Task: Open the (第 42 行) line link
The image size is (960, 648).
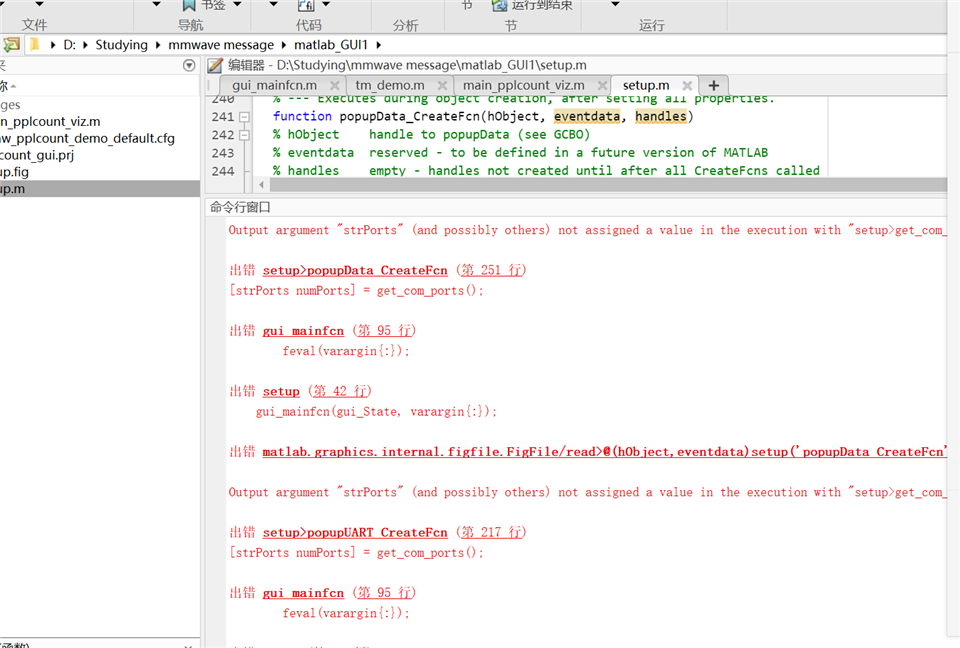Action: 339,391
